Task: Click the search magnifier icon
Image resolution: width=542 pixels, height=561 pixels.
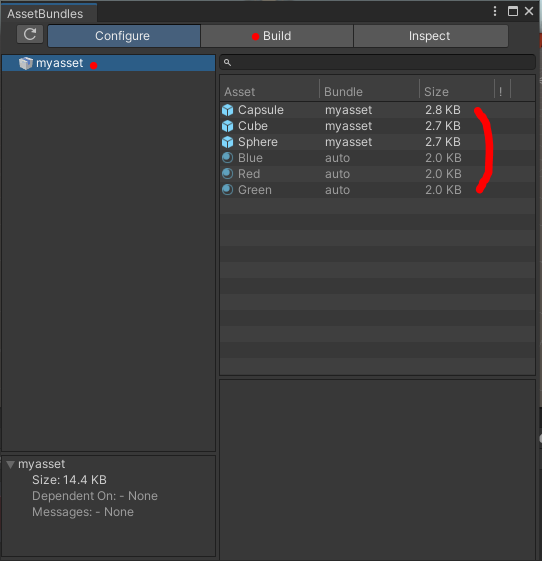Action: pyautogui.click(x=227, y=63)
